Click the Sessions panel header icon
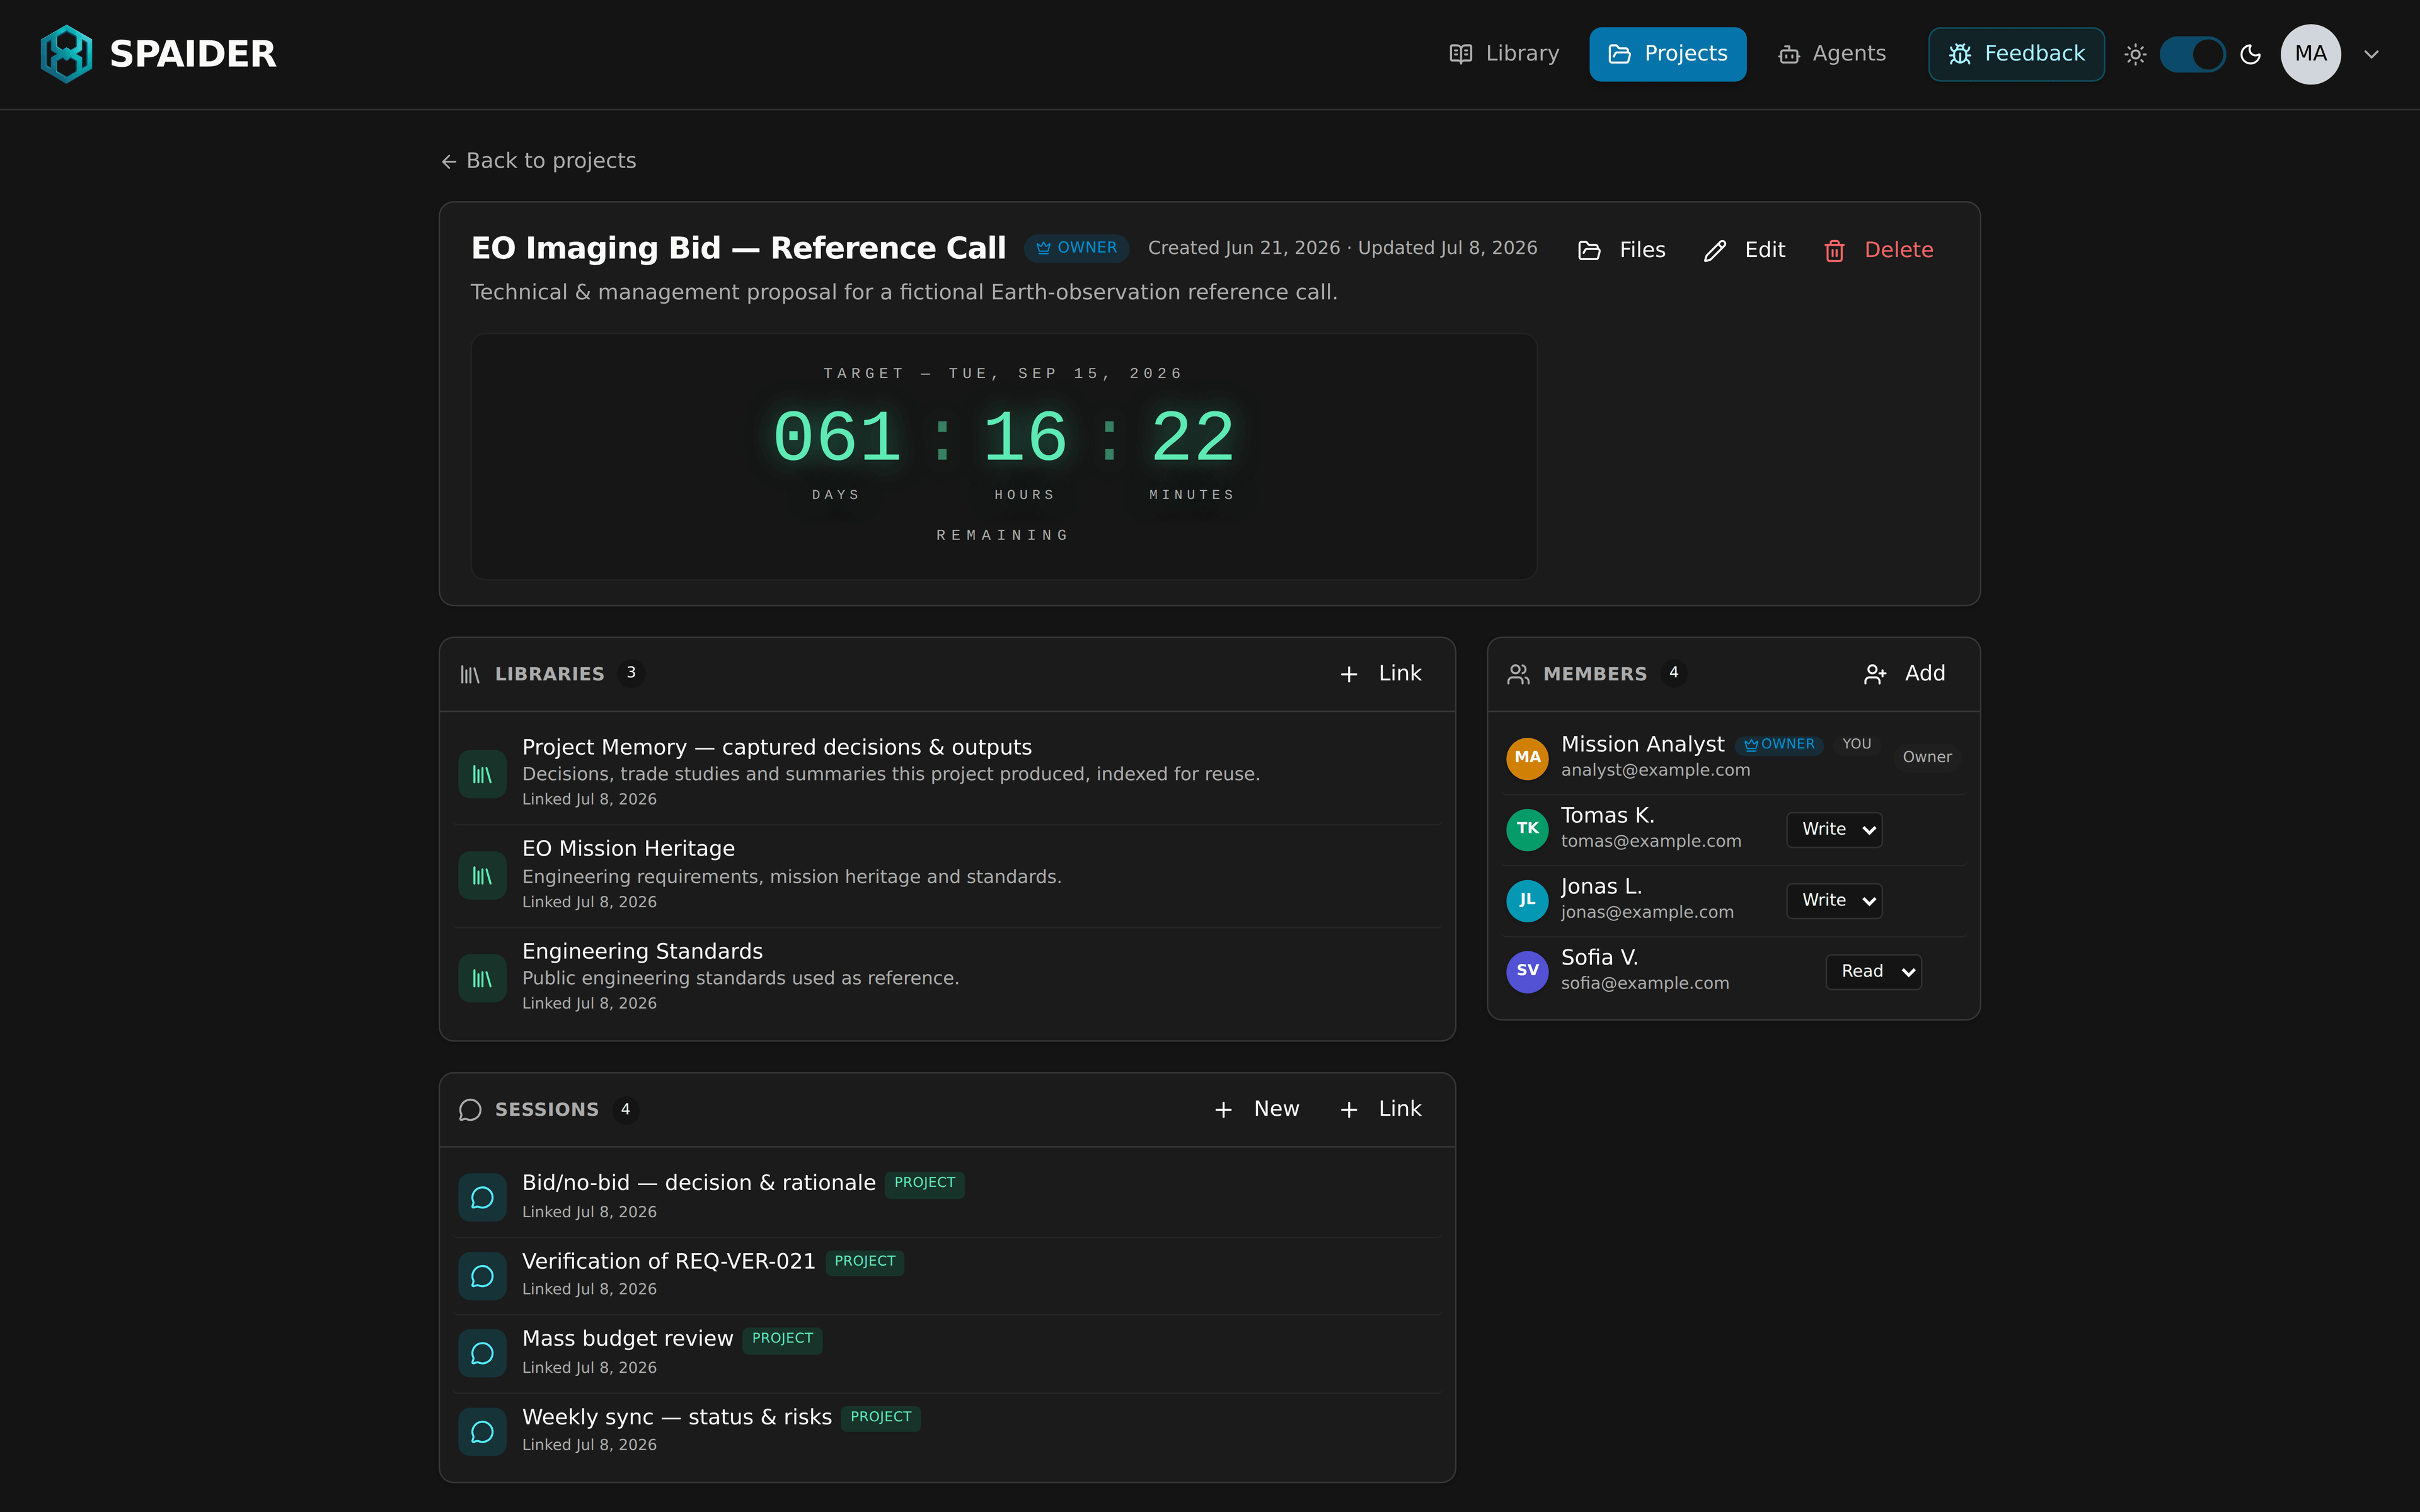2420x1512 pixels. tap(470, 1110)
